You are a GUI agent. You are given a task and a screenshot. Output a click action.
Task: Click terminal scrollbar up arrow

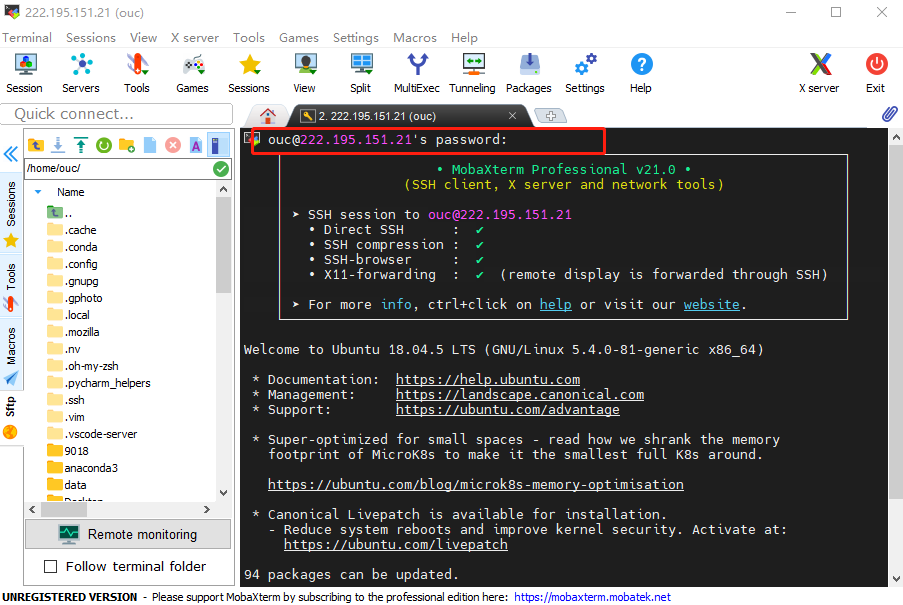[x=896, y=138]
